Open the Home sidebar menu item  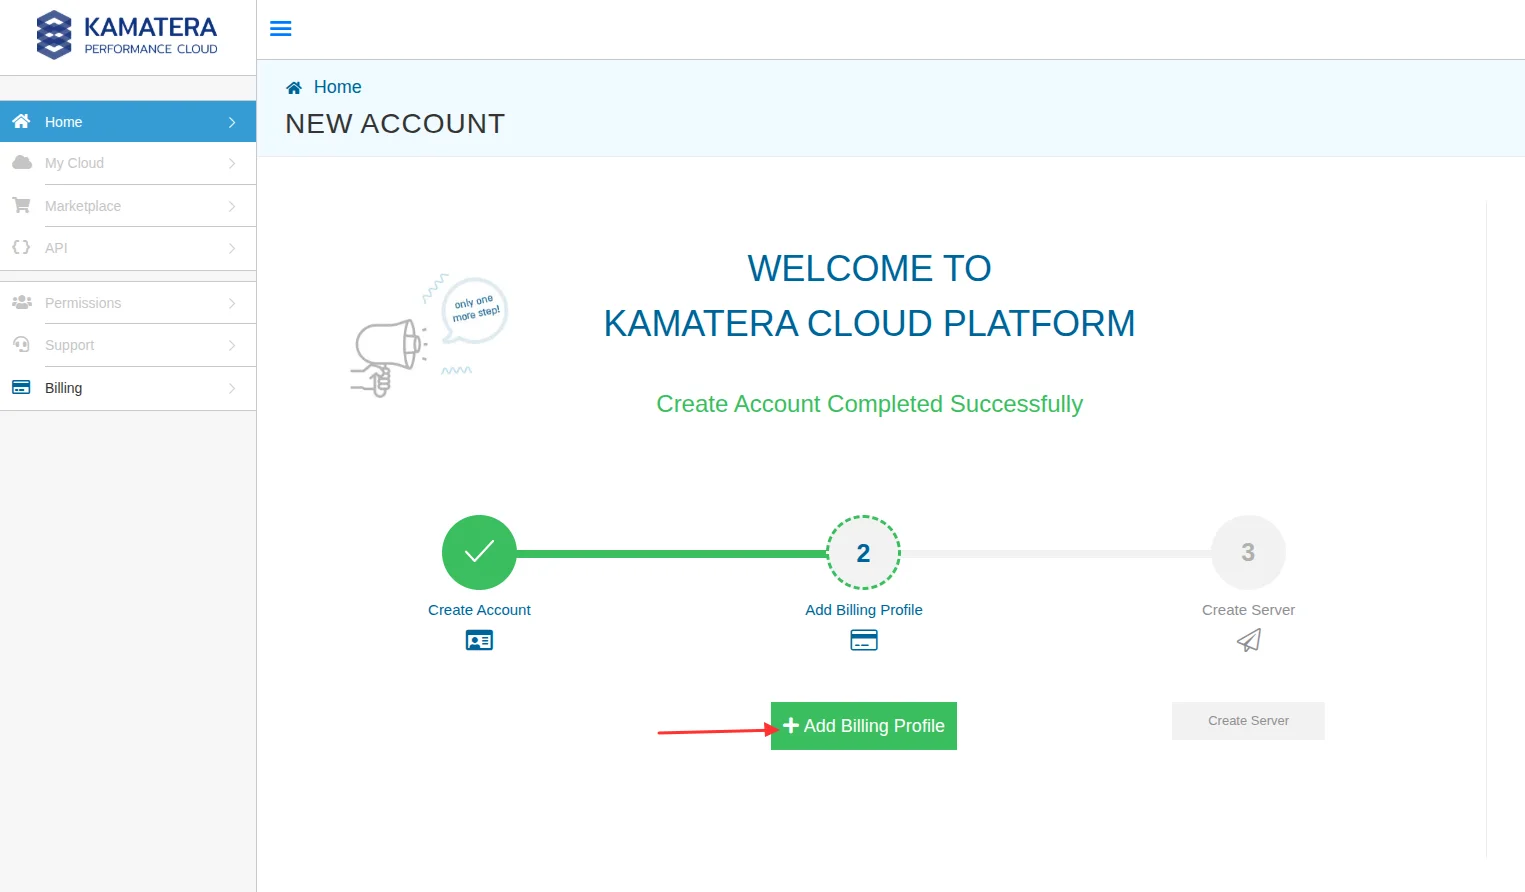click(x=128, y=121)
